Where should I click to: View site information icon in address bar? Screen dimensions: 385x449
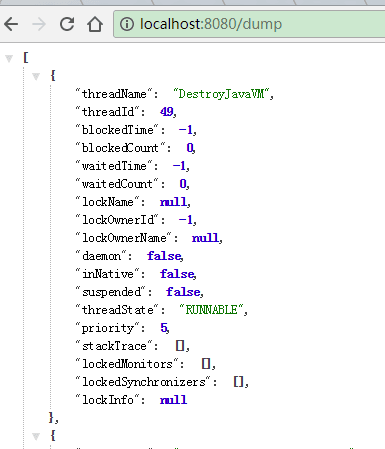point(127,24)
